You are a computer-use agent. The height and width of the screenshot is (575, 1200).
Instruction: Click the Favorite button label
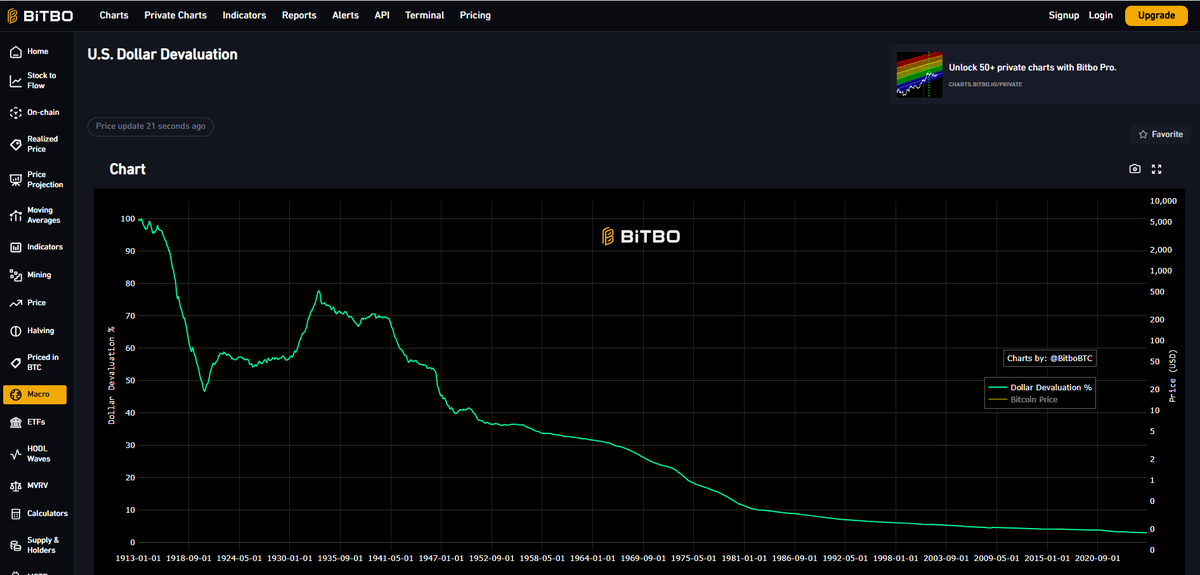point(1167,134)
